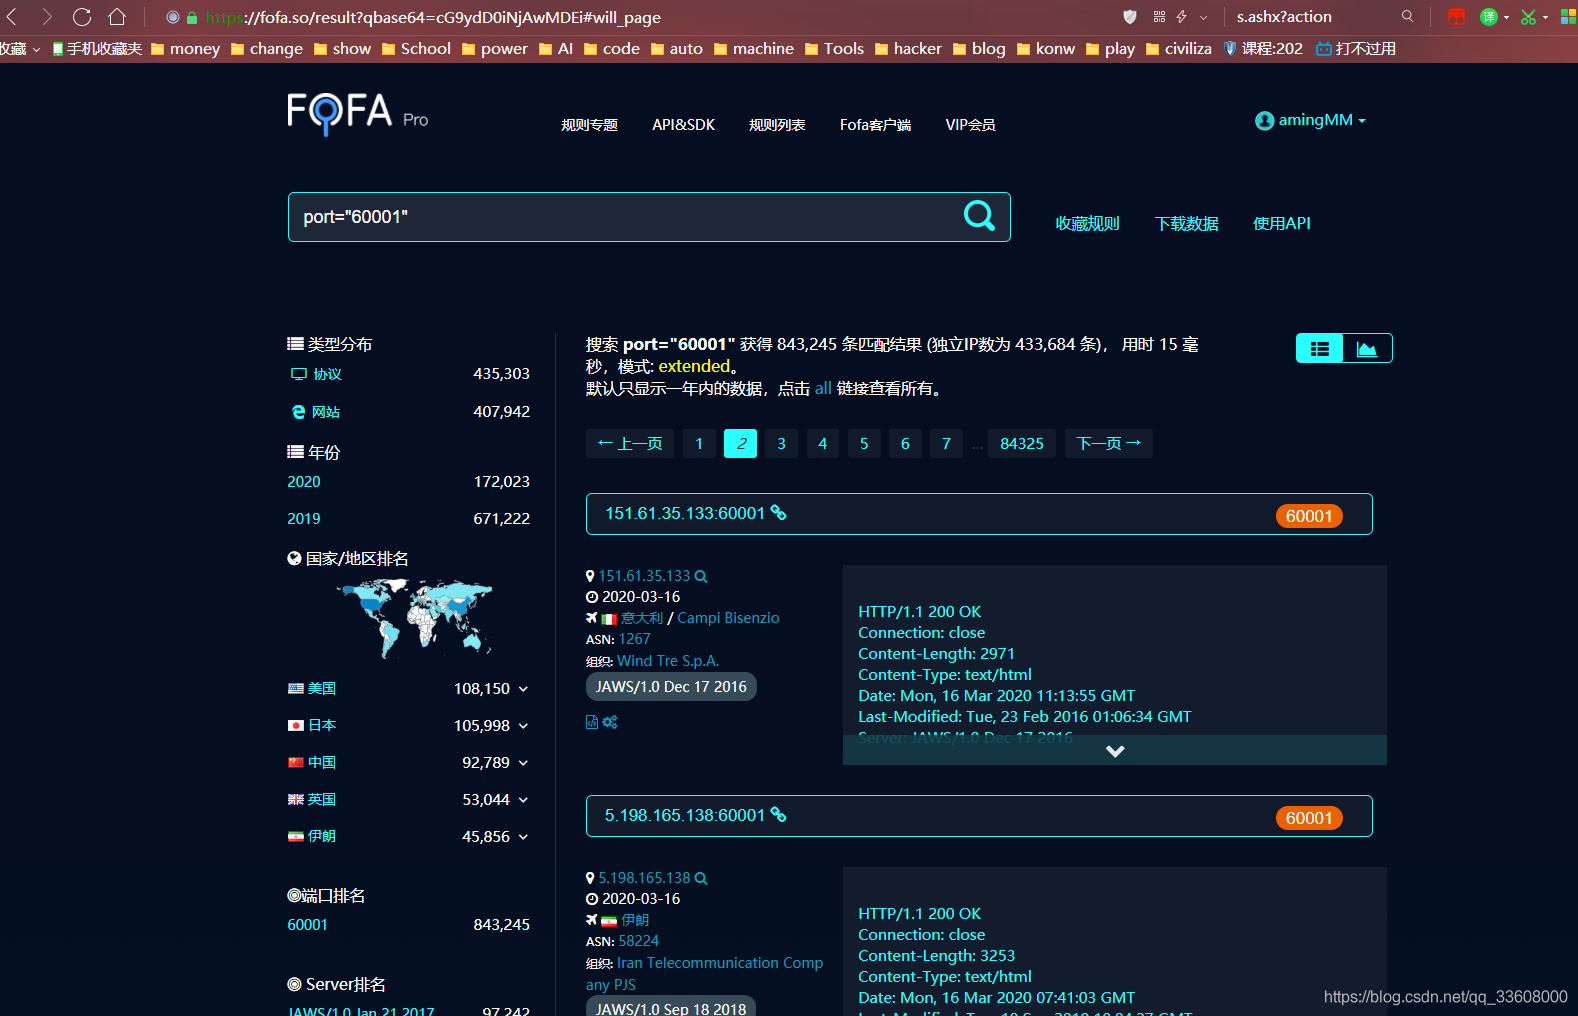Screen dimensions: 1578x1016
Task: Click Wind Tre S.p.A. organization link
Action: click(668, 661)
